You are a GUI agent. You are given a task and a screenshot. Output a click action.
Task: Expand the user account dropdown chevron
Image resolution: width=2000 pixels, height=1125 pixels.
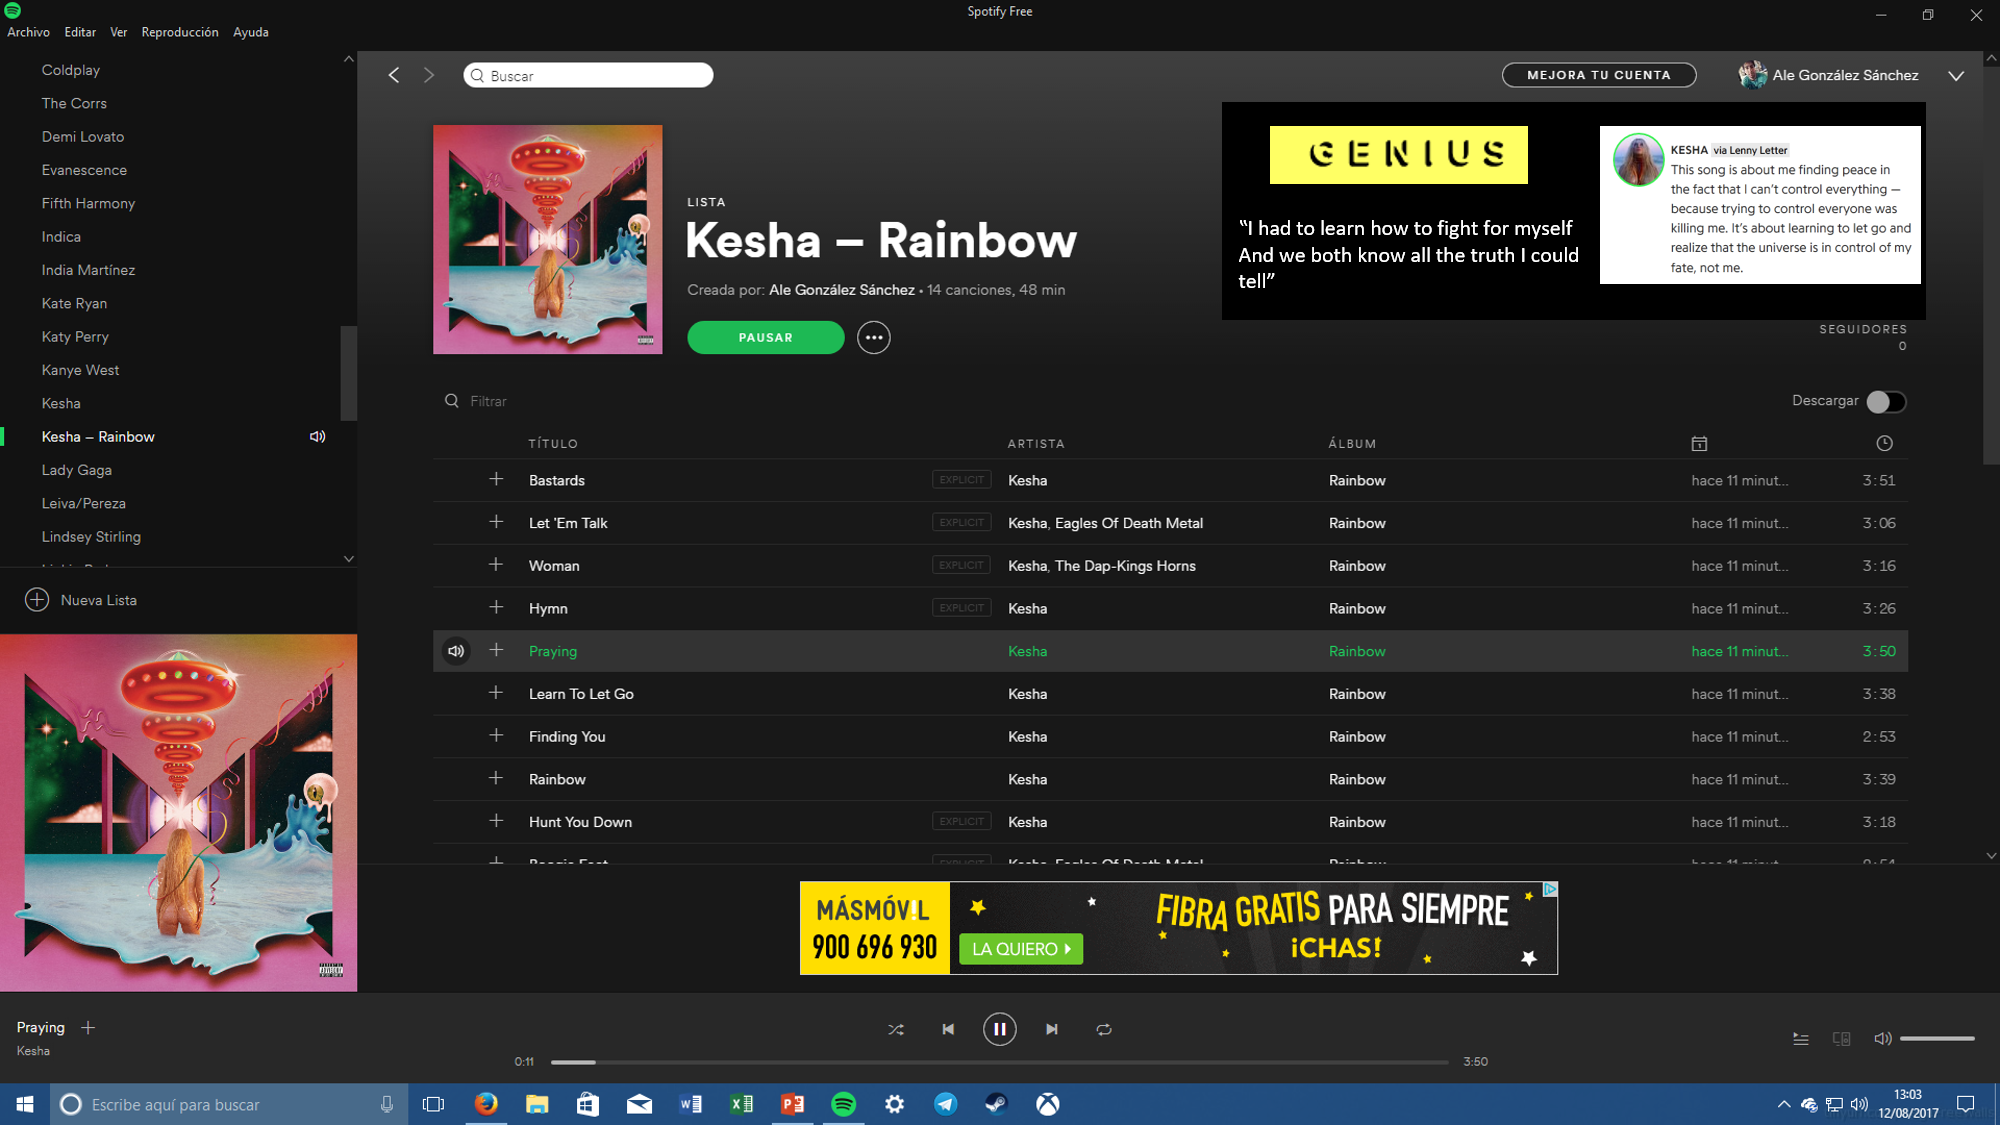pos(1956,76)
